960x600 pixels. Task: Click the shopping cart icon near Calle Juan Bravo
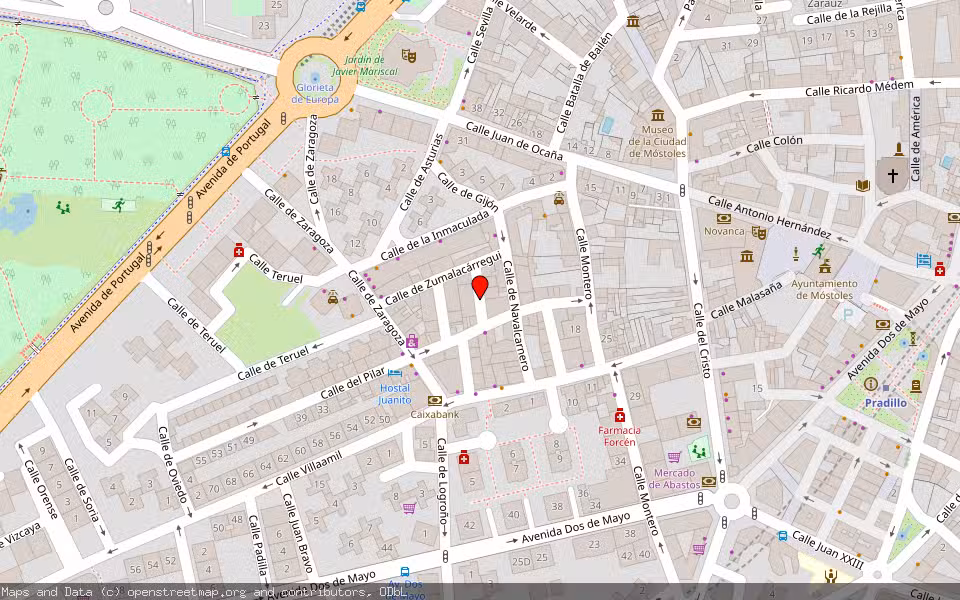tap(408, 508)
